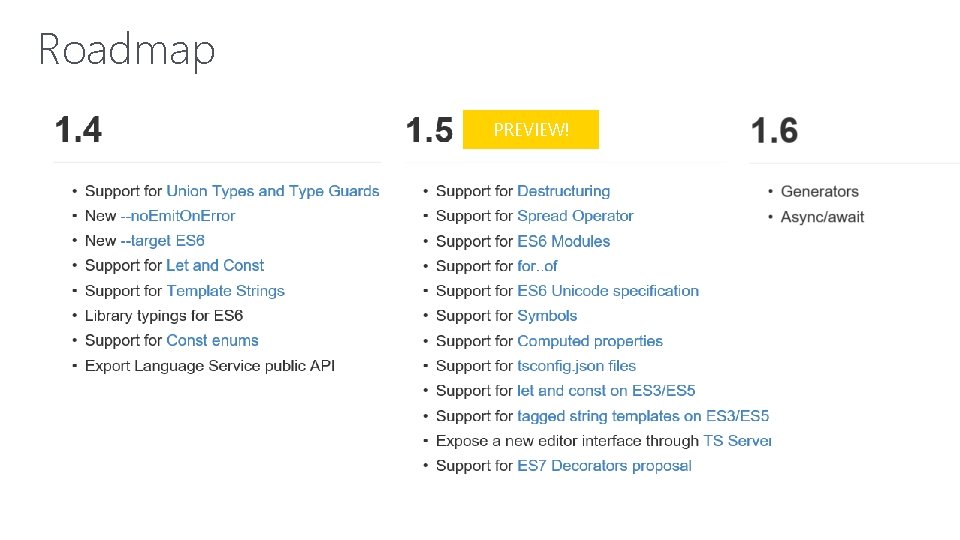The width and height of the screenshot is (960, 540).
Task: Click the ES7 Decorators proposal link
Action: click(x=604, y=466)
